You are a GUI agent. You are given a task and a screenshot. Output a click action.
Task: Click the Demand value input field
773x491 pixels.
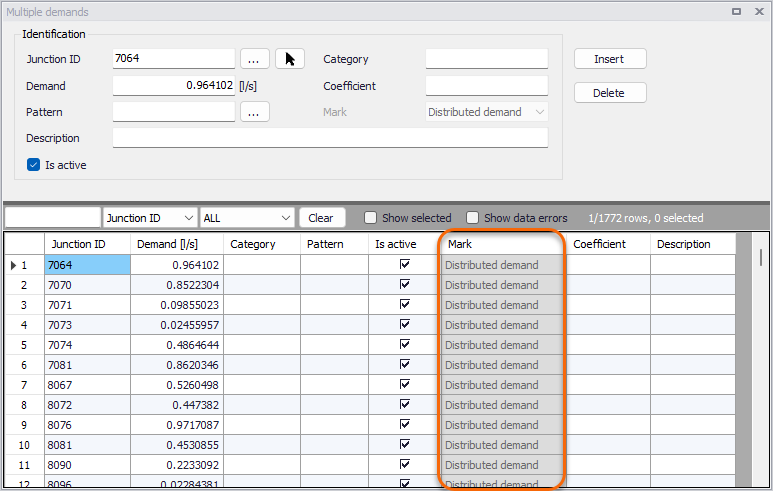click(174, 85)
